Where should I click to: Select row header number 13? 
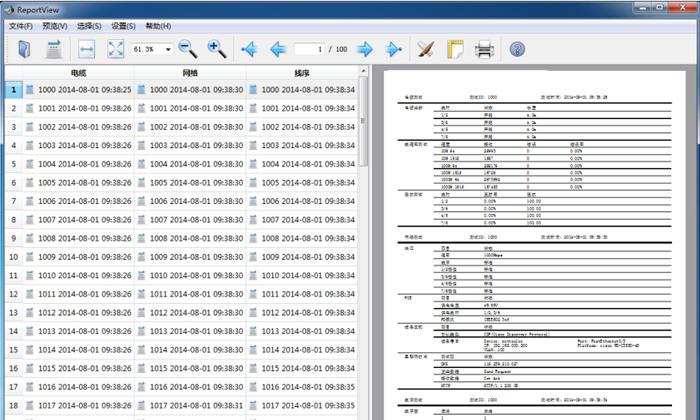(x=13, y=312)
